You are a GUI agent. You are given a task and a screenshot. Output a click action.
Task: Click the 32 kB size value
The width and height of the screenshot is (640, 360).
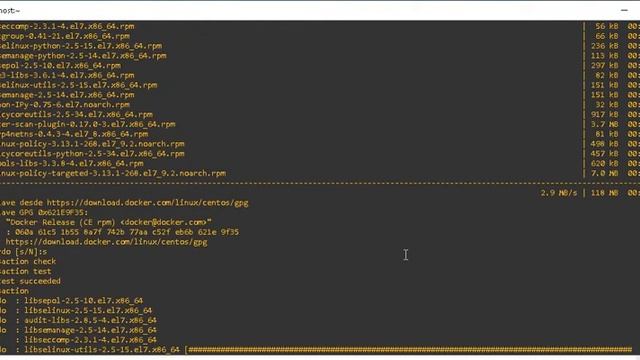click(x=606, y=104)
